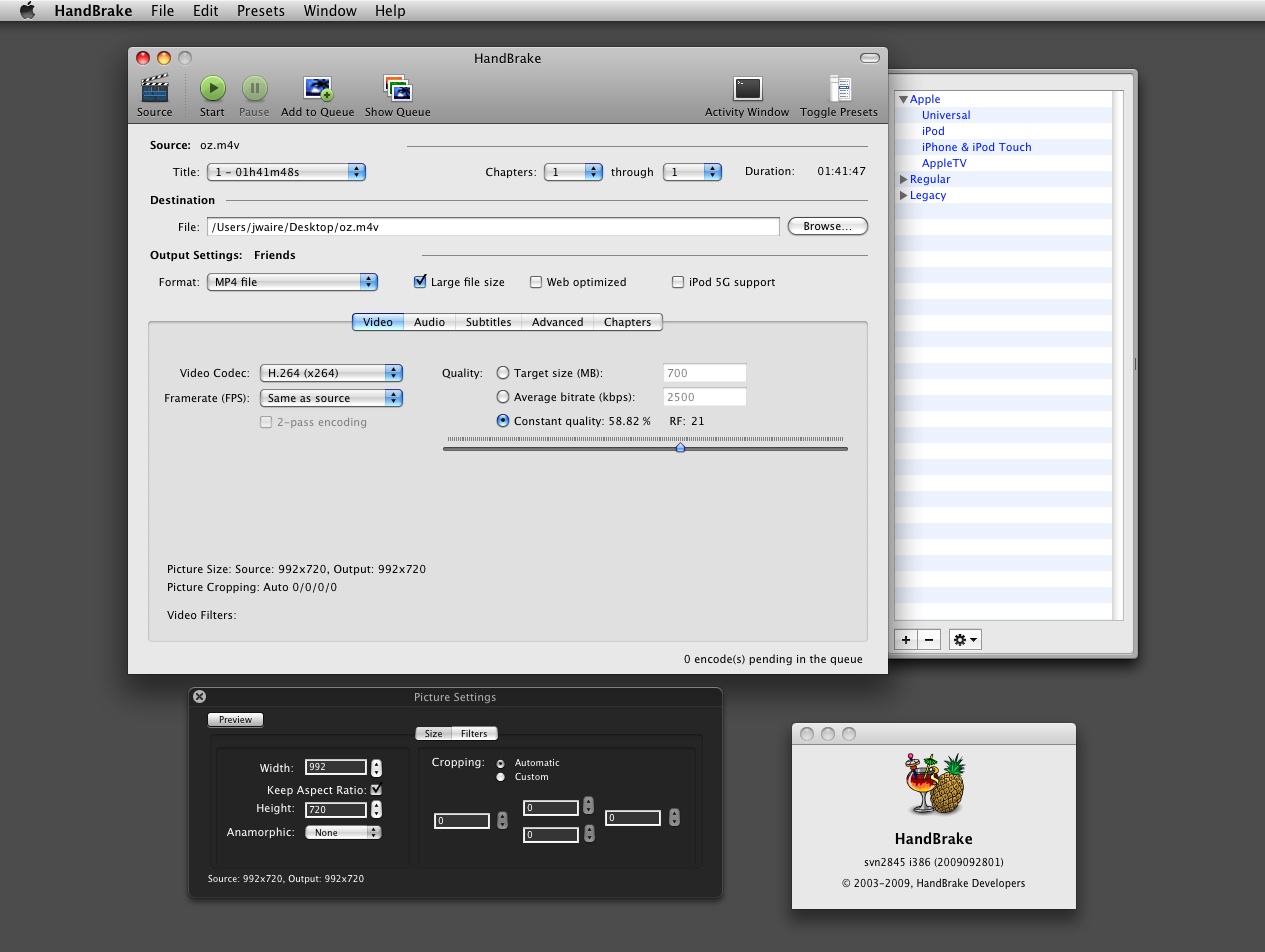The width and height of the screenshot is (1265, 952).
Task: Open the Show Queue icon
Action: (398, 89)
